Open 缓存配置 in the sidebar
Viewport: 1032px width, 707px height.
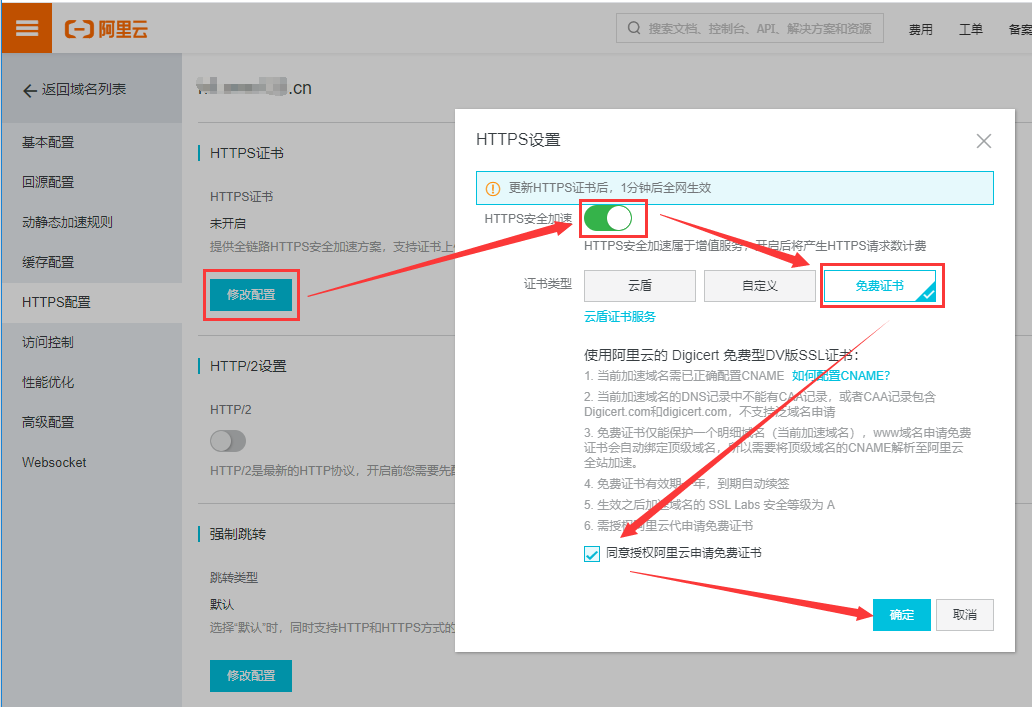click(x=91, y=262)
